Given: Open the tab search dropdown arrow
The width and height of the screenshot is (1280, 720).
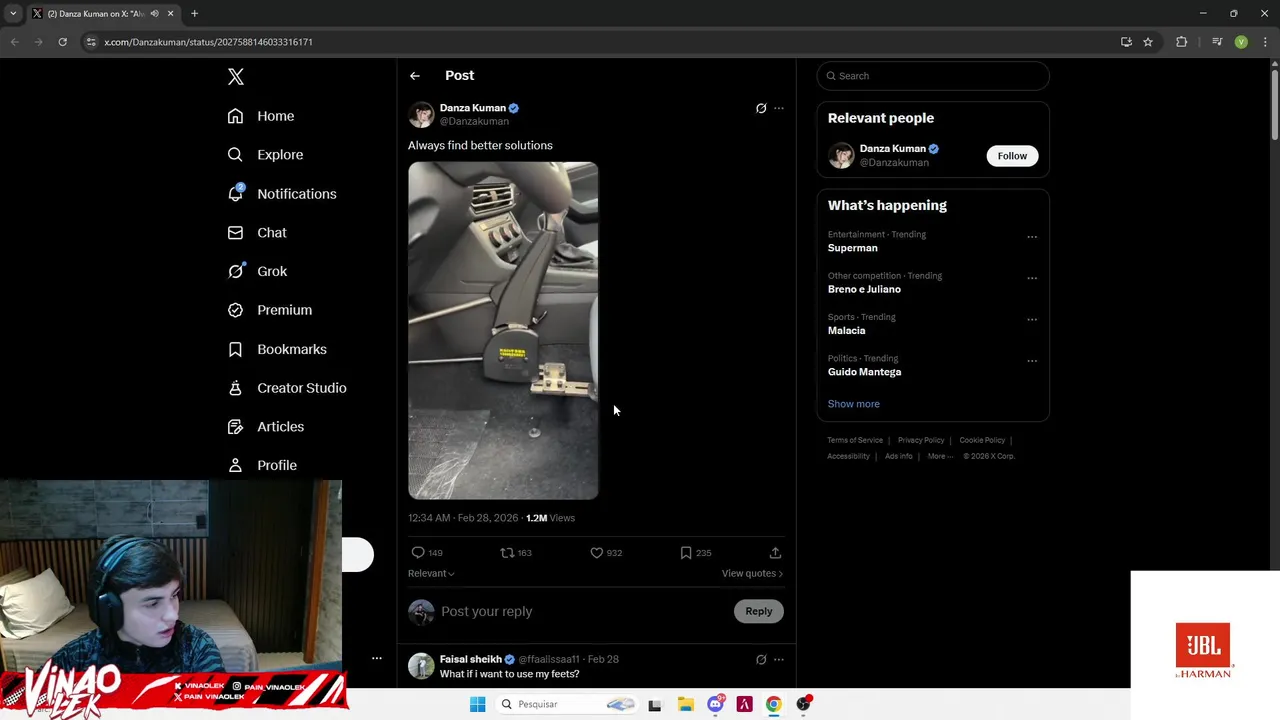Looking at the screenshot, I should coord(13,14).
